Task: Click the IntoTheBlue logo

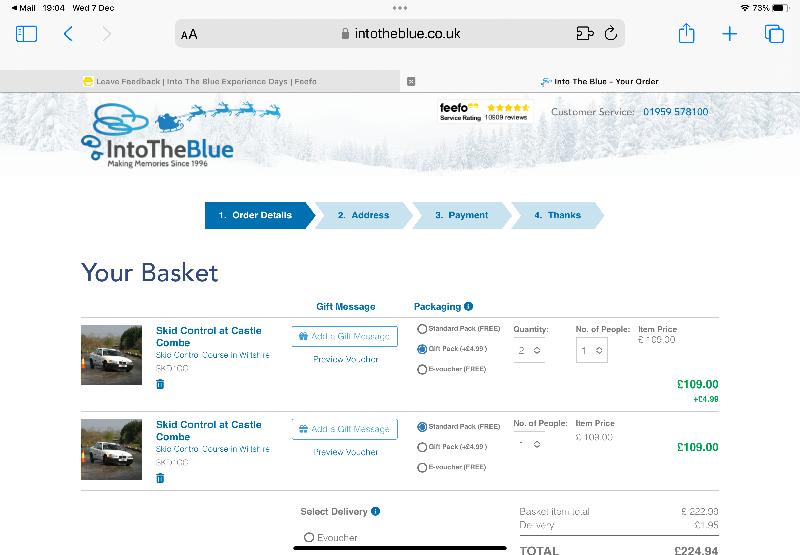Action: click(158, 135)
